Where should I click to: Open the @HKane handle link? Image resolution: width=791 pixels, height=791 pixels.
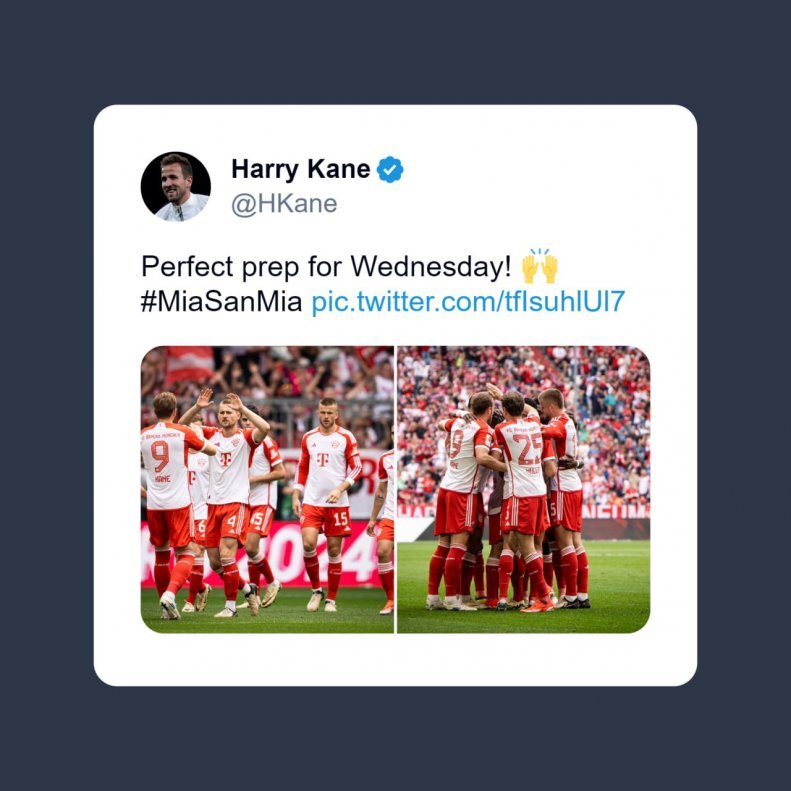pos(284,204)
